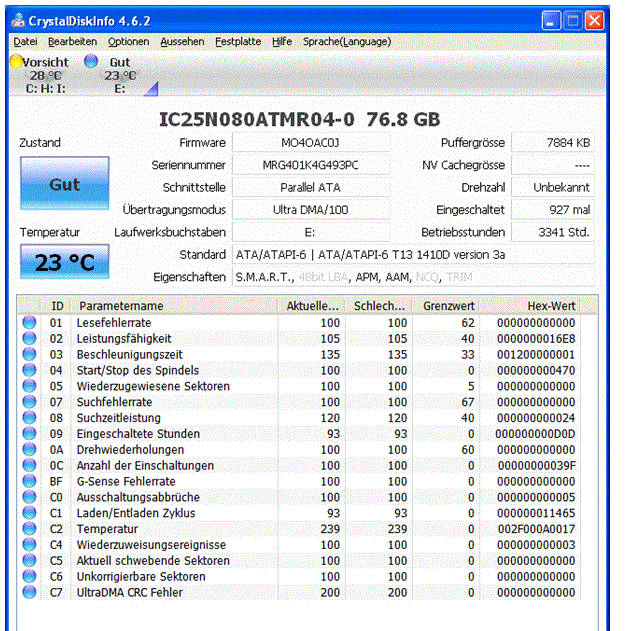The image size is (635, 631).
Task: Click the status orb beside Wiederzugewiesene Sektoren
Action: (x=29, y=386)
